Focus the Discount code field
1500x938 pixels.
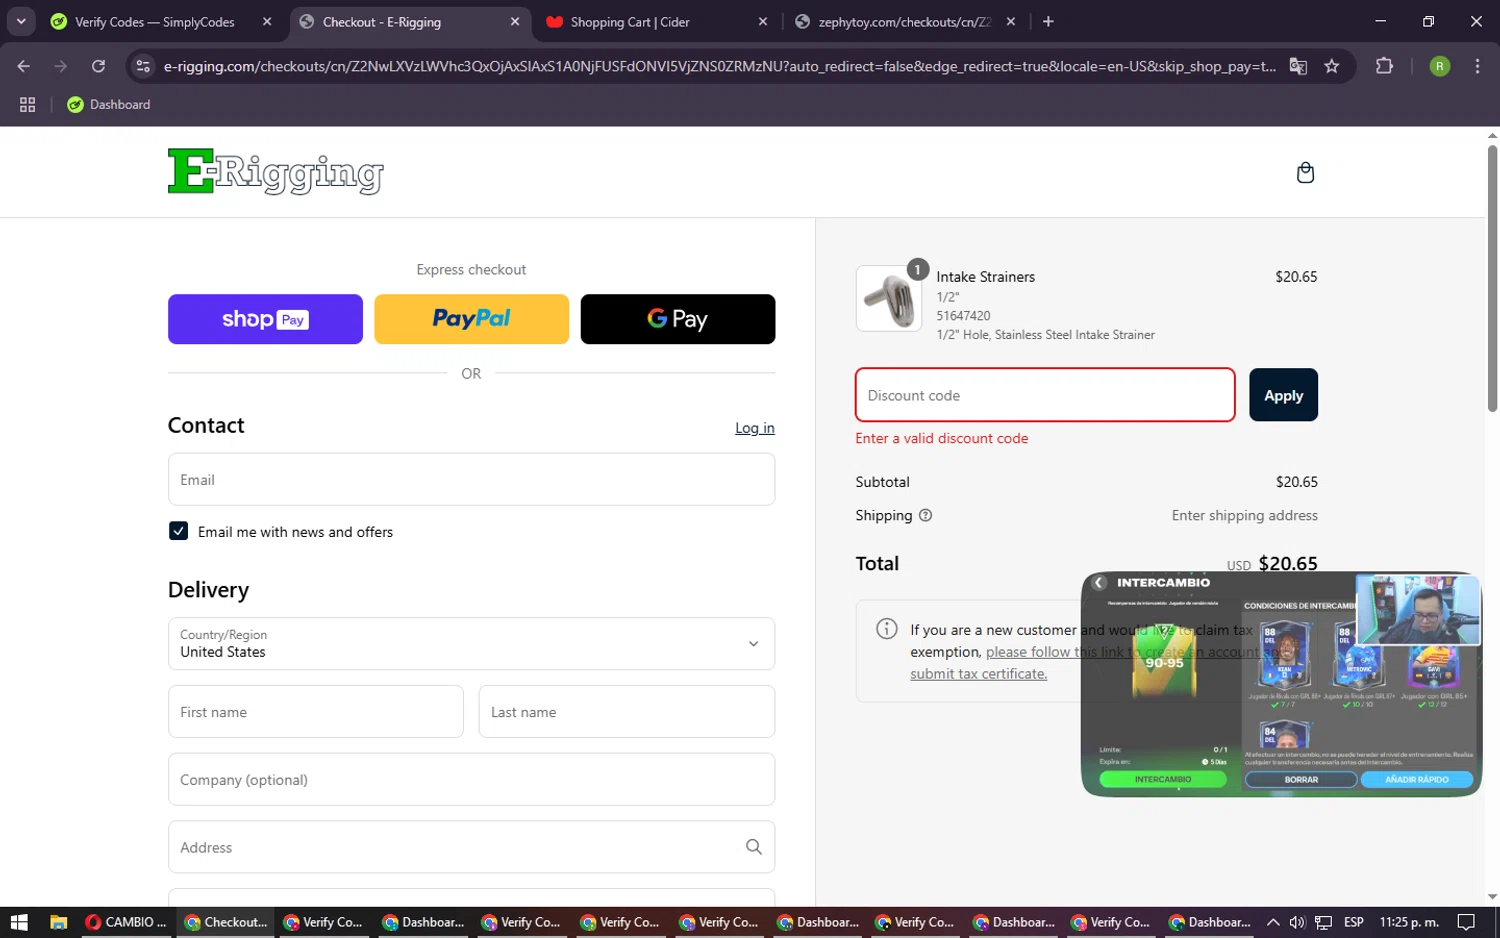click(x=1045, y=395)
